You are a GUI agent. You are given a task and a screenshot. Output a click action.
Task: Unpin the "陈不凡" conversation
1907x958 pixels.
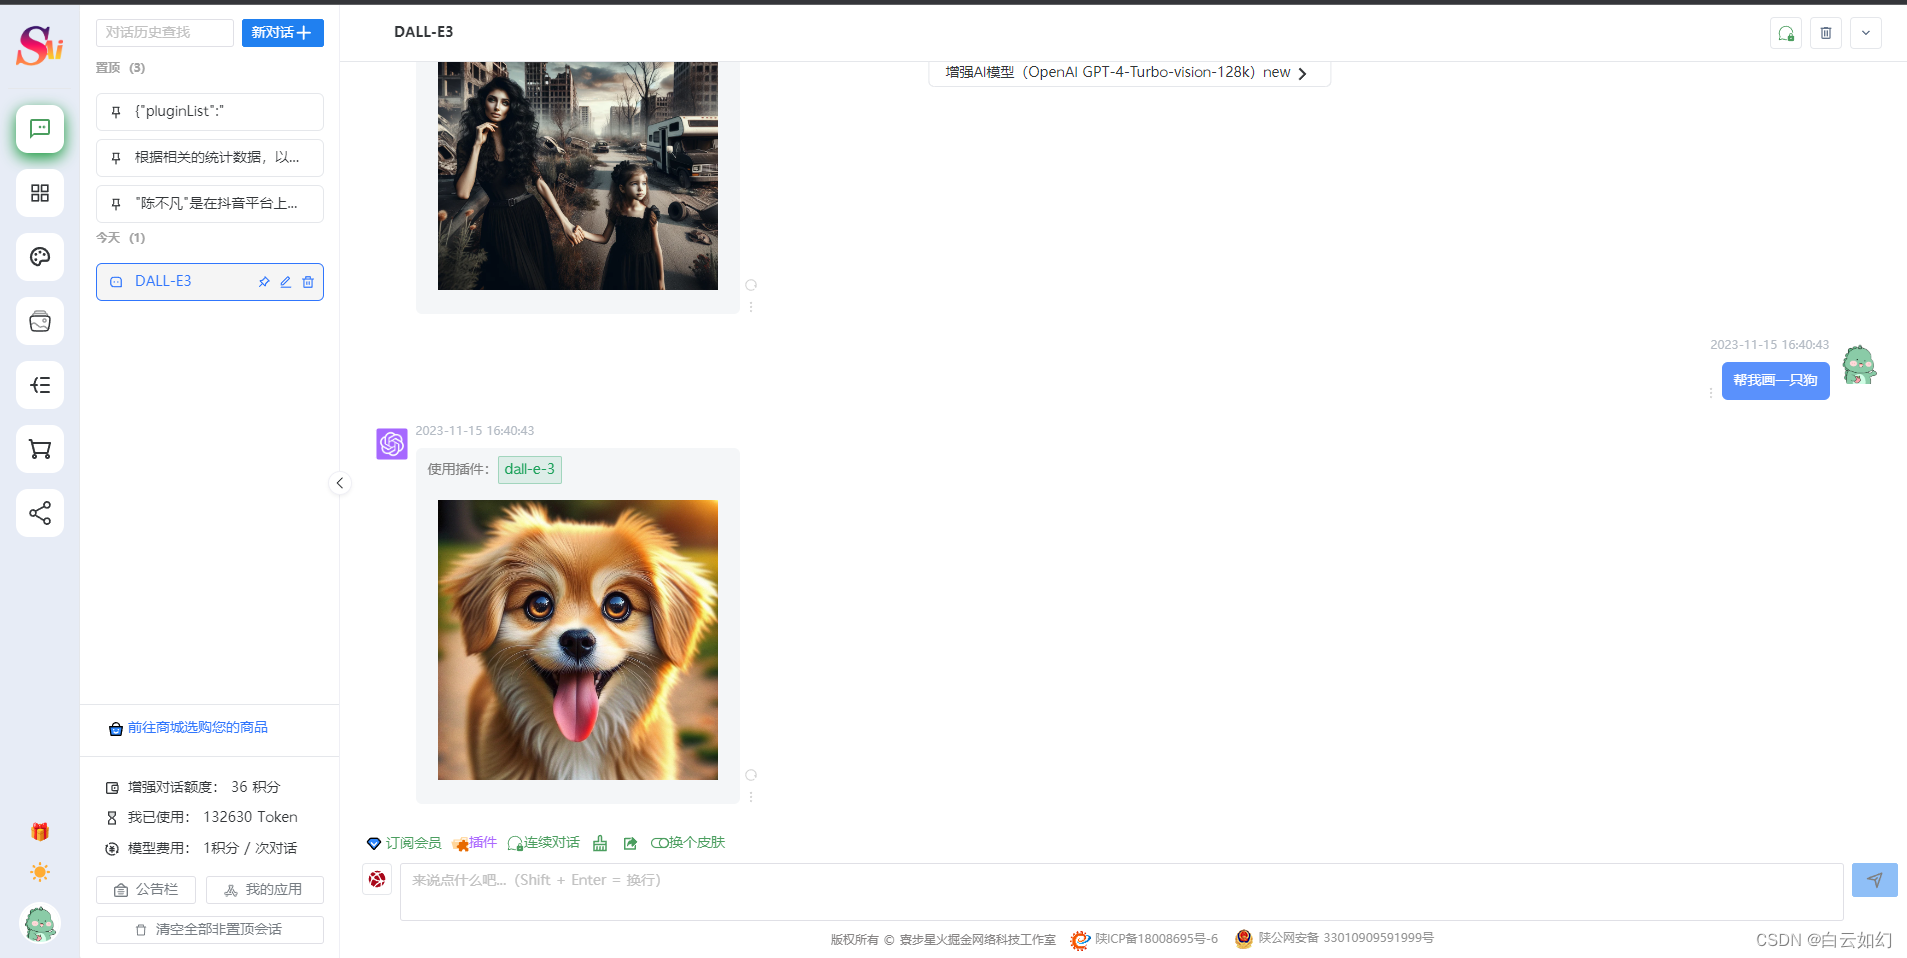click(116, 204)
